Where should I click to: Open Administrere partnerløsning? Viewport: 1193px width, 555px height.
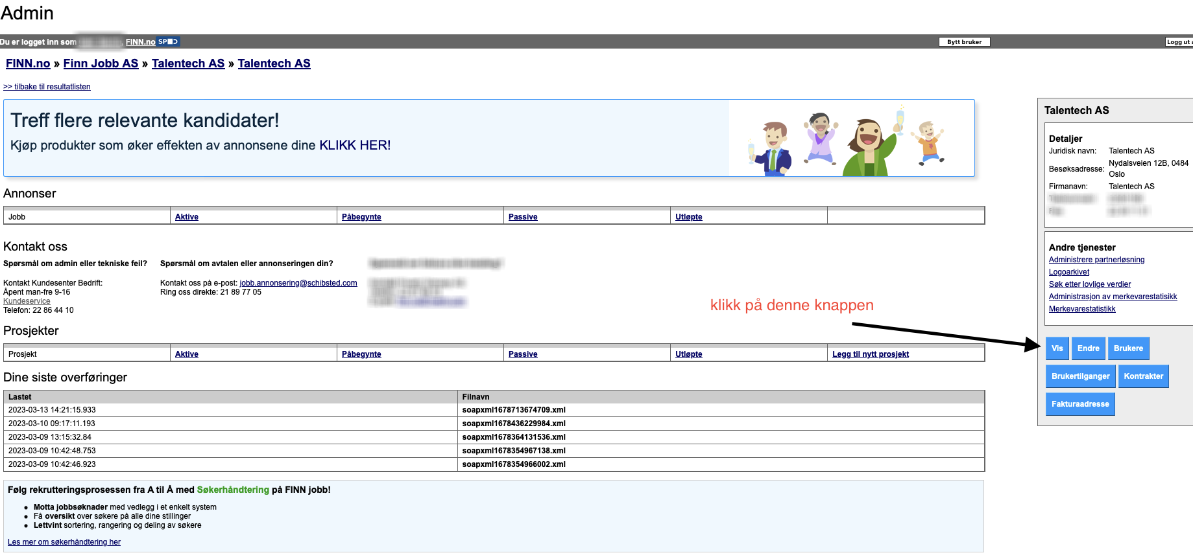1096,260
